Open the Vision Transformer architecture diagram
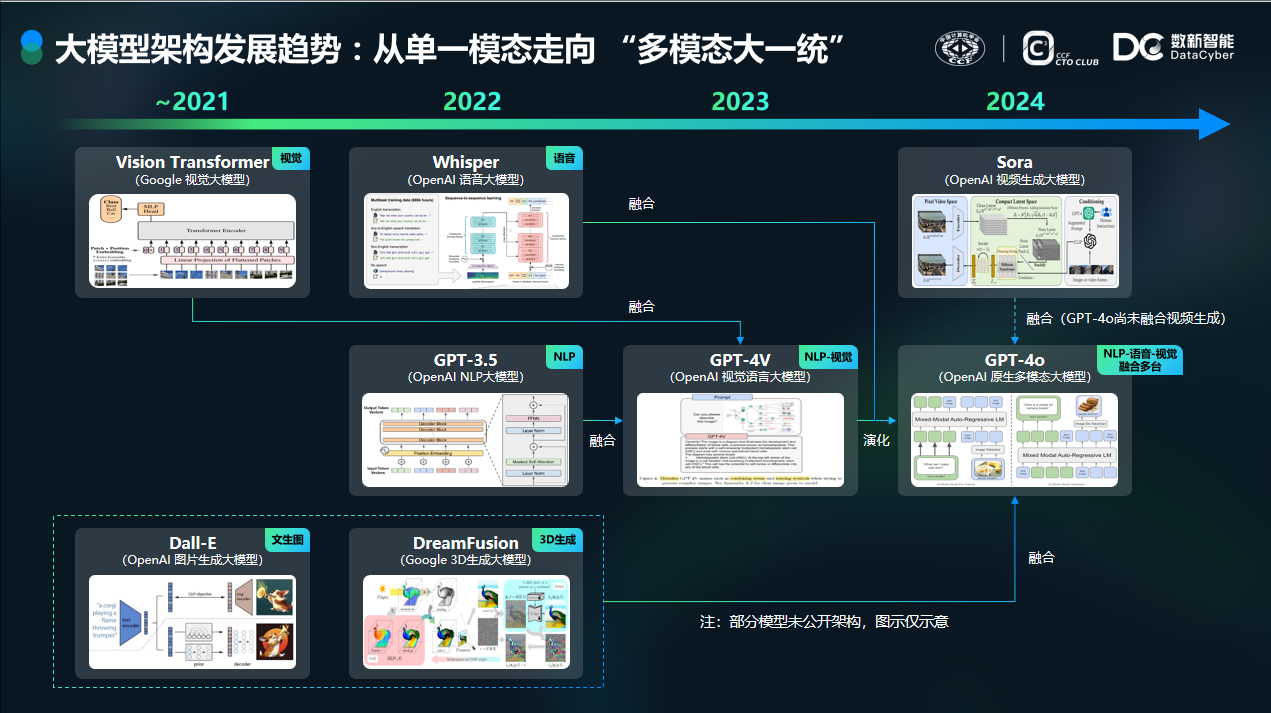The width and height of the screenshot is (1271, 713). pos(192,241)
